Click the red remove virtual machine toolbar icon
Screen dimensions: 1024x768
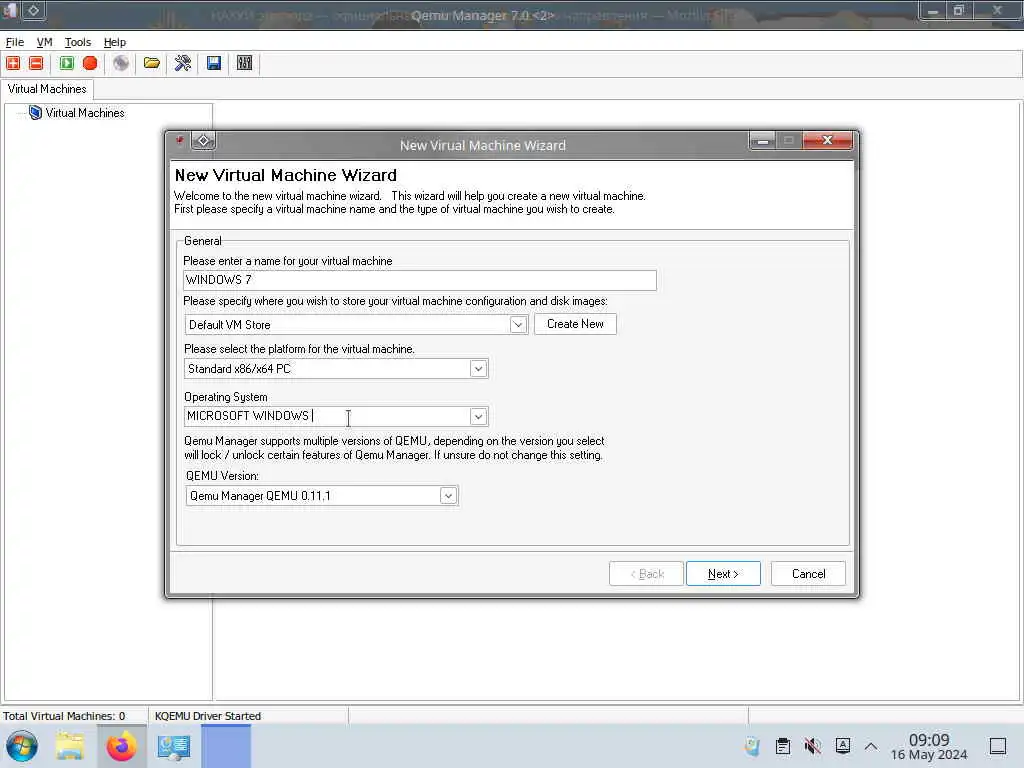[36, 63]
